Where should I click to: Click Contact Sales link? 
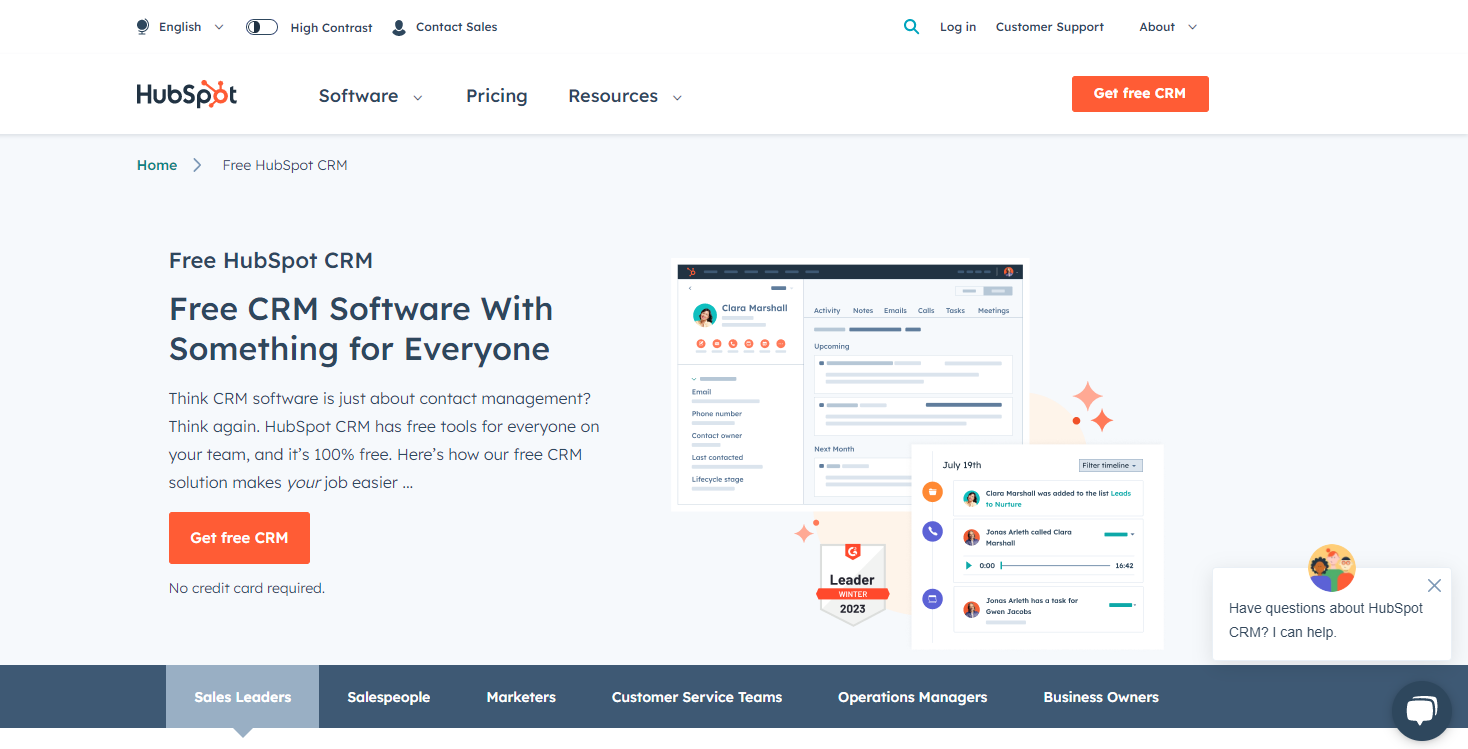(x=456, y=27)
